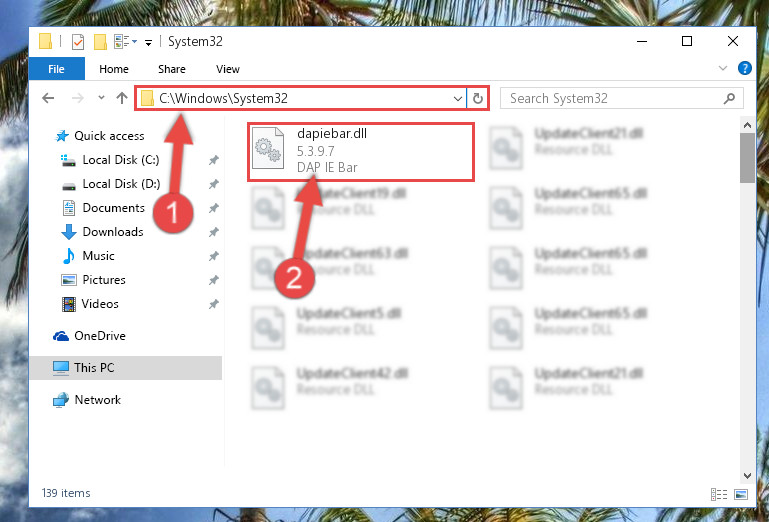Click the Properties icon in Quick Access Toolbar
Screen dimensions: 769x522
77,42
